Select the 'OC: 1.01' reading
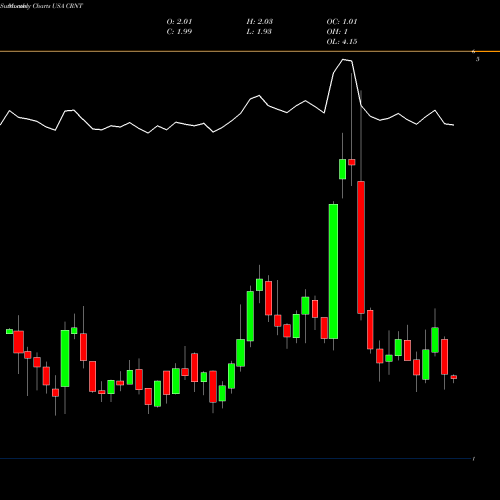Image resolution: width=500 pixels, height=500 pixels. tap(342, 21)
